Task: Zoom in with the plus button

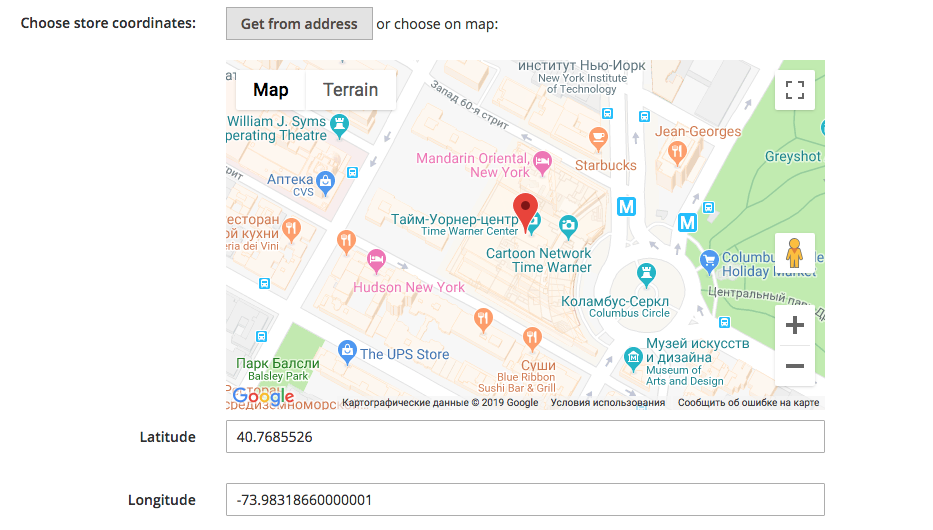Action: pos(795,325)
